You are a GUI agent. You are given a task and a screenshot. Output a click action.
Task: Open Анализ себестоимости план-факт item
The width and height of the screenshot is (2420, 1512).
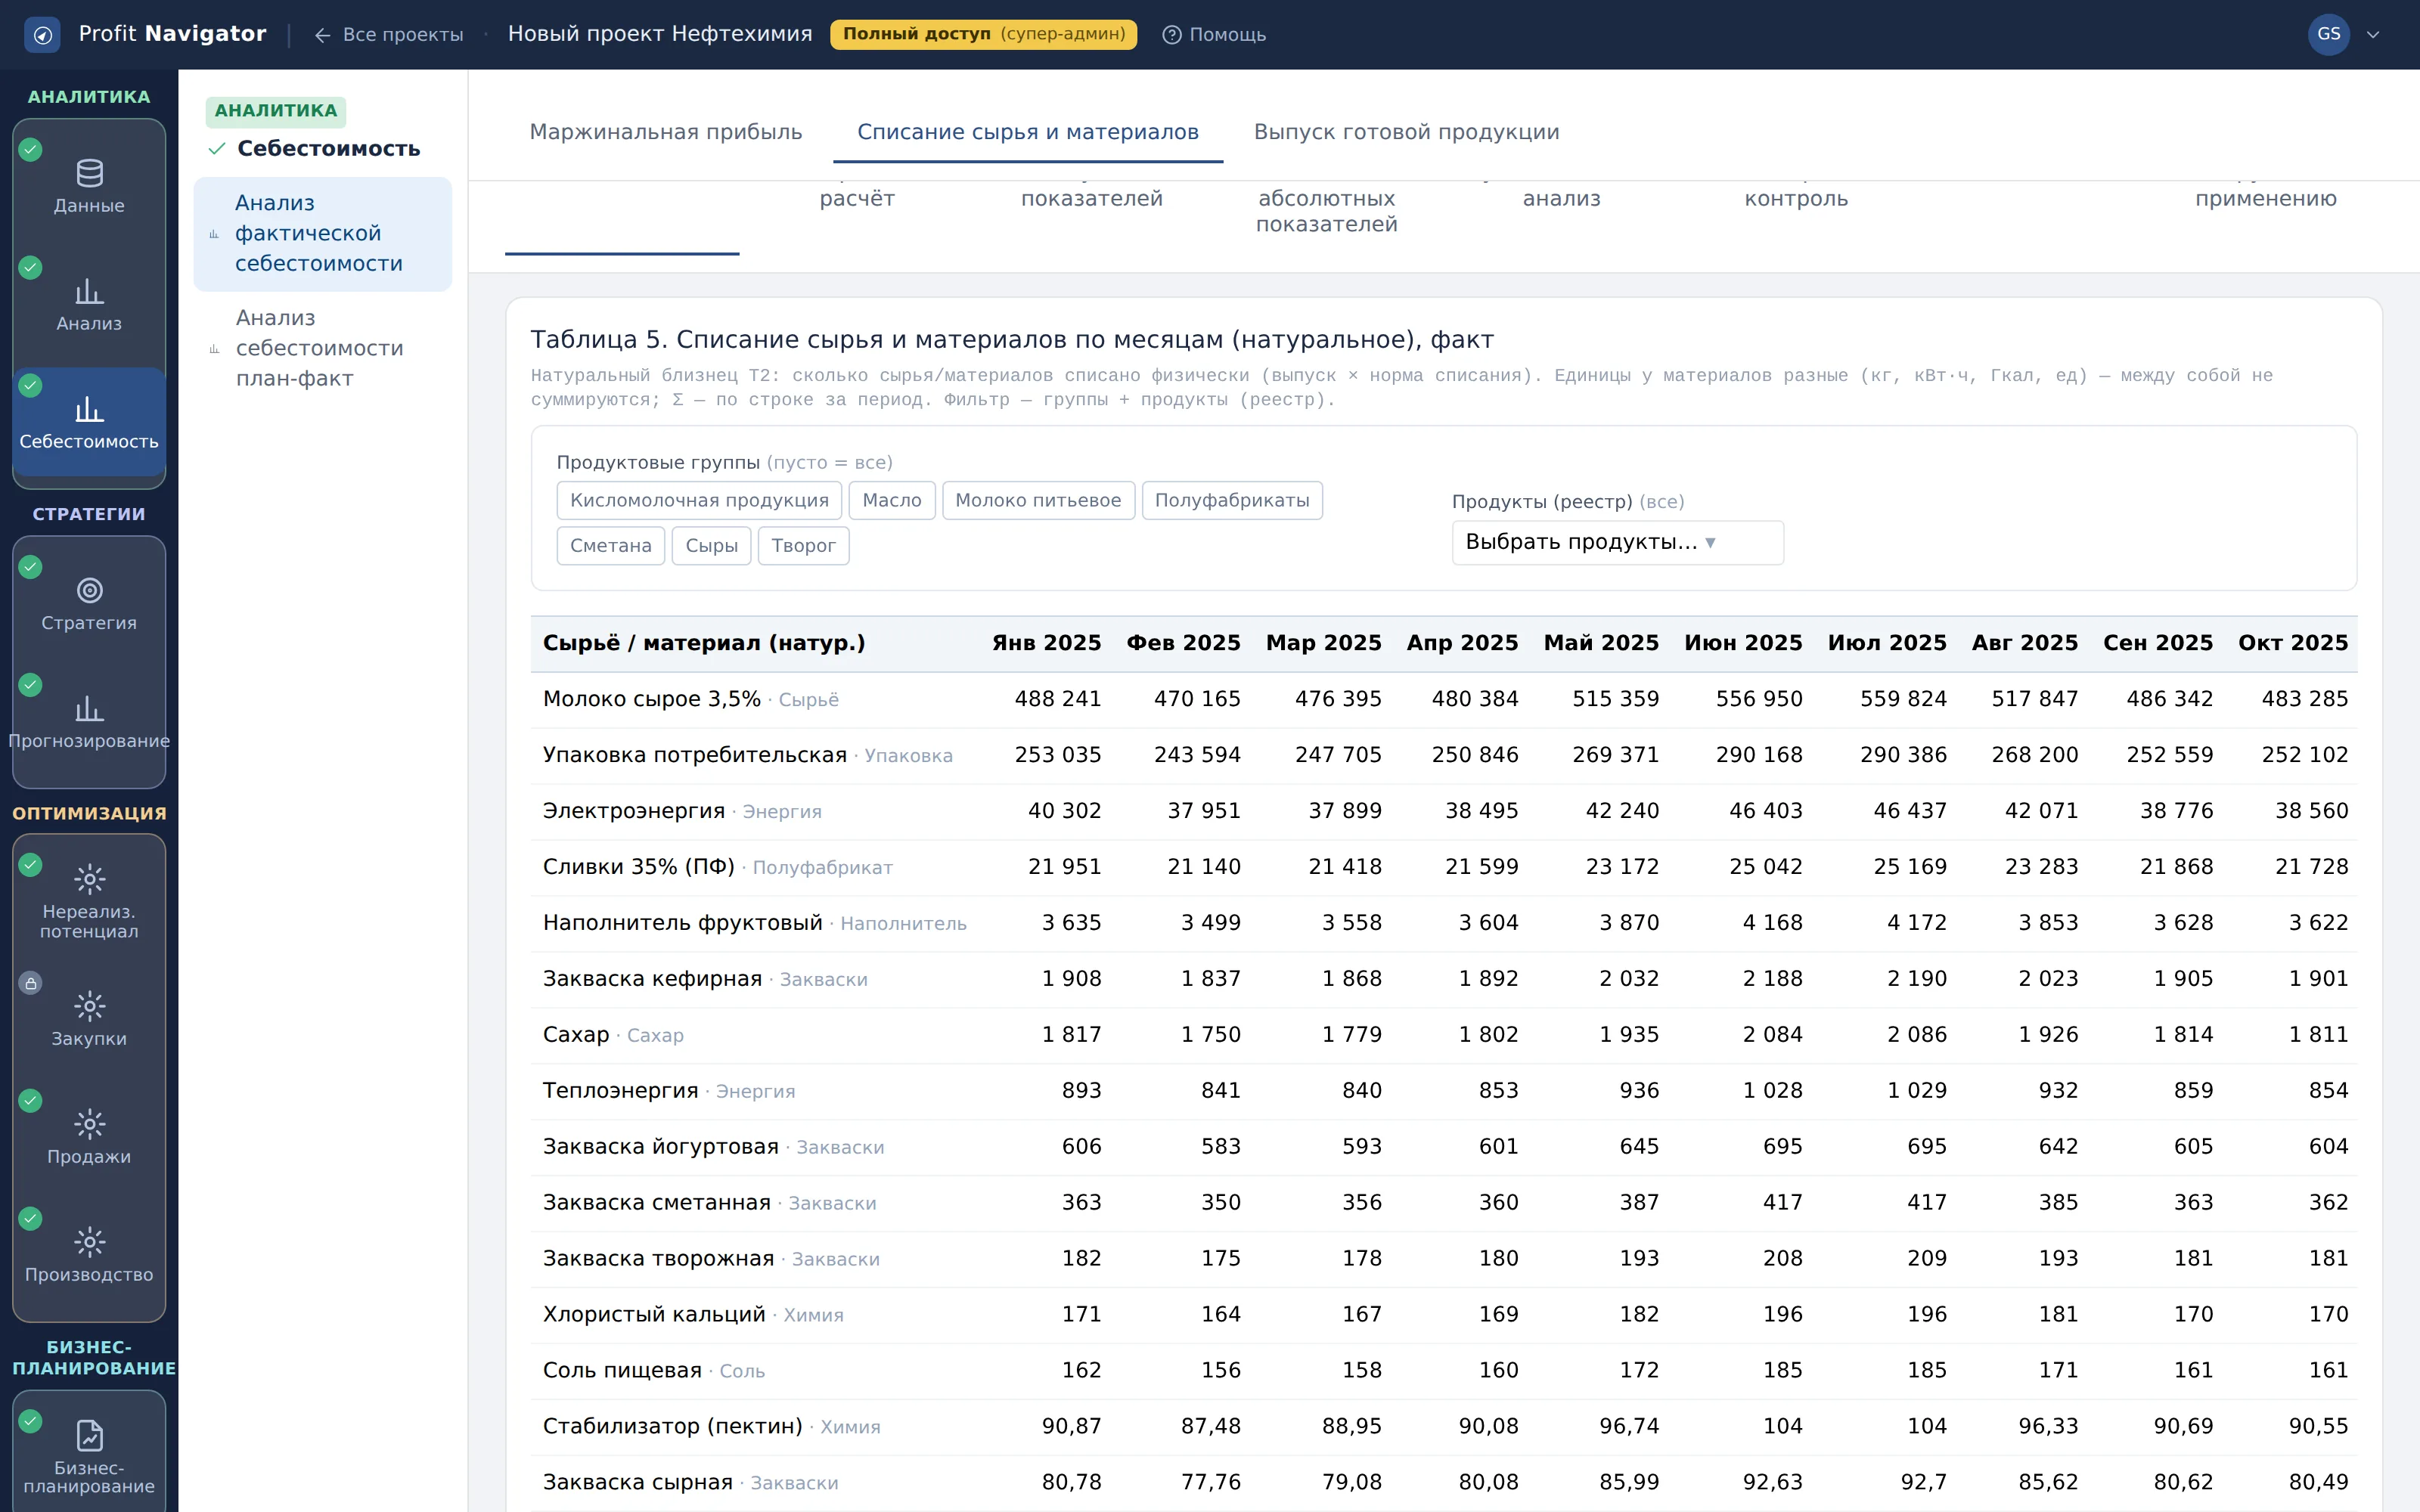[322, 348]
